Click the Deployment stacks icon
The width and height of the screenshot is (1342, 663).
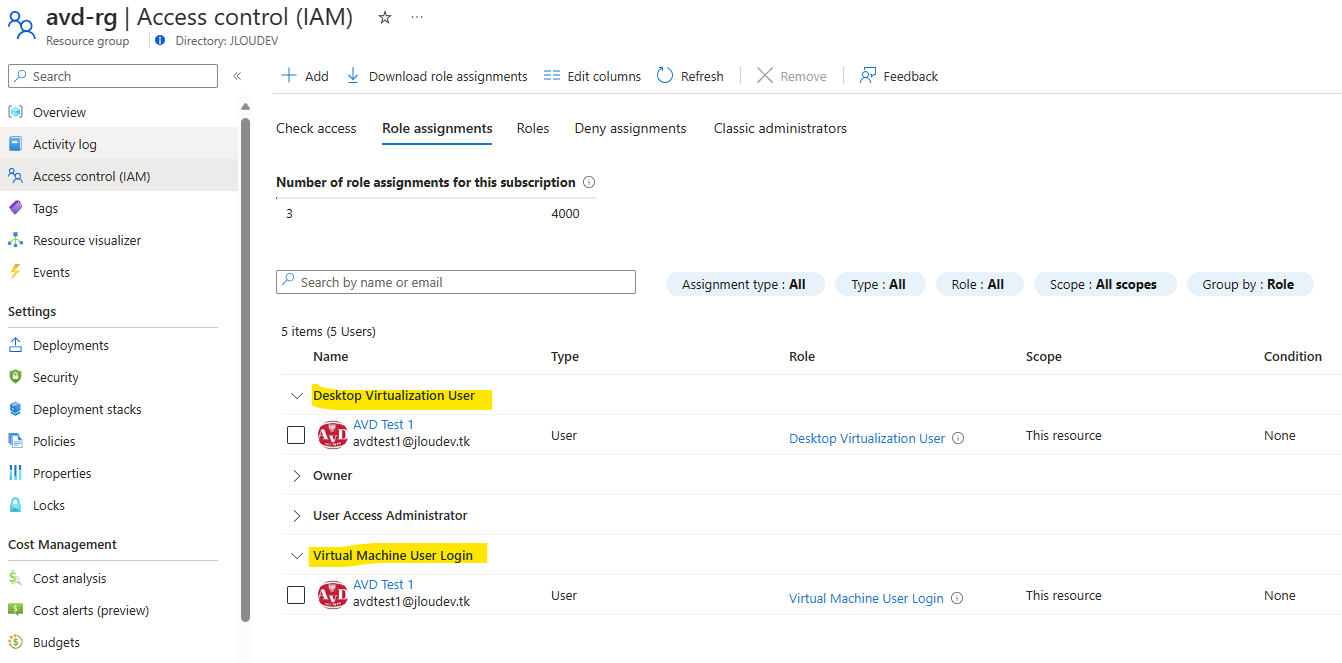(x=15, y=409)
